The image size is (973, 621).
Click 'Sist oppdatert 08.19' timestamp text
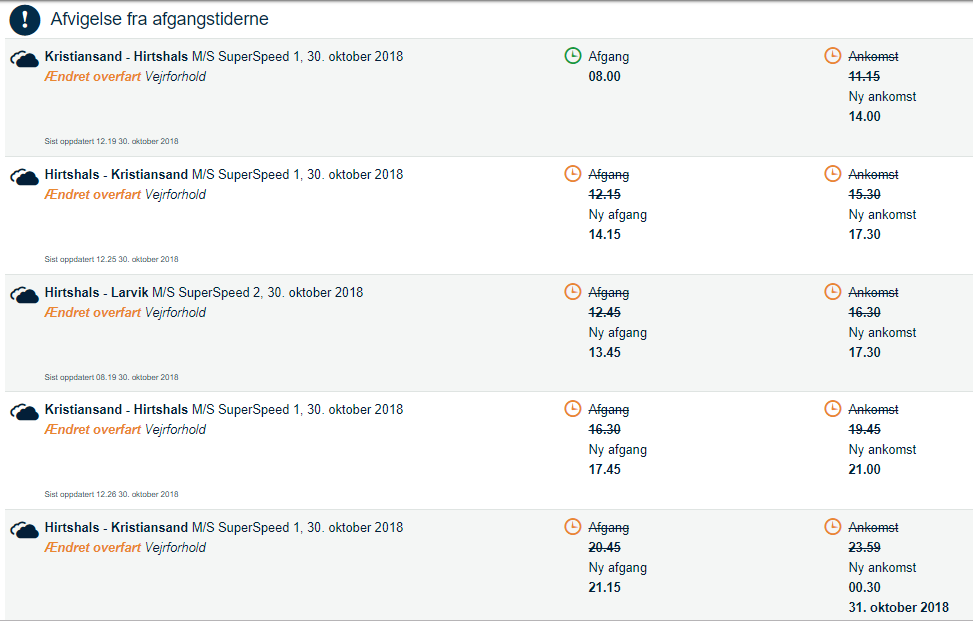click(111, 377)
